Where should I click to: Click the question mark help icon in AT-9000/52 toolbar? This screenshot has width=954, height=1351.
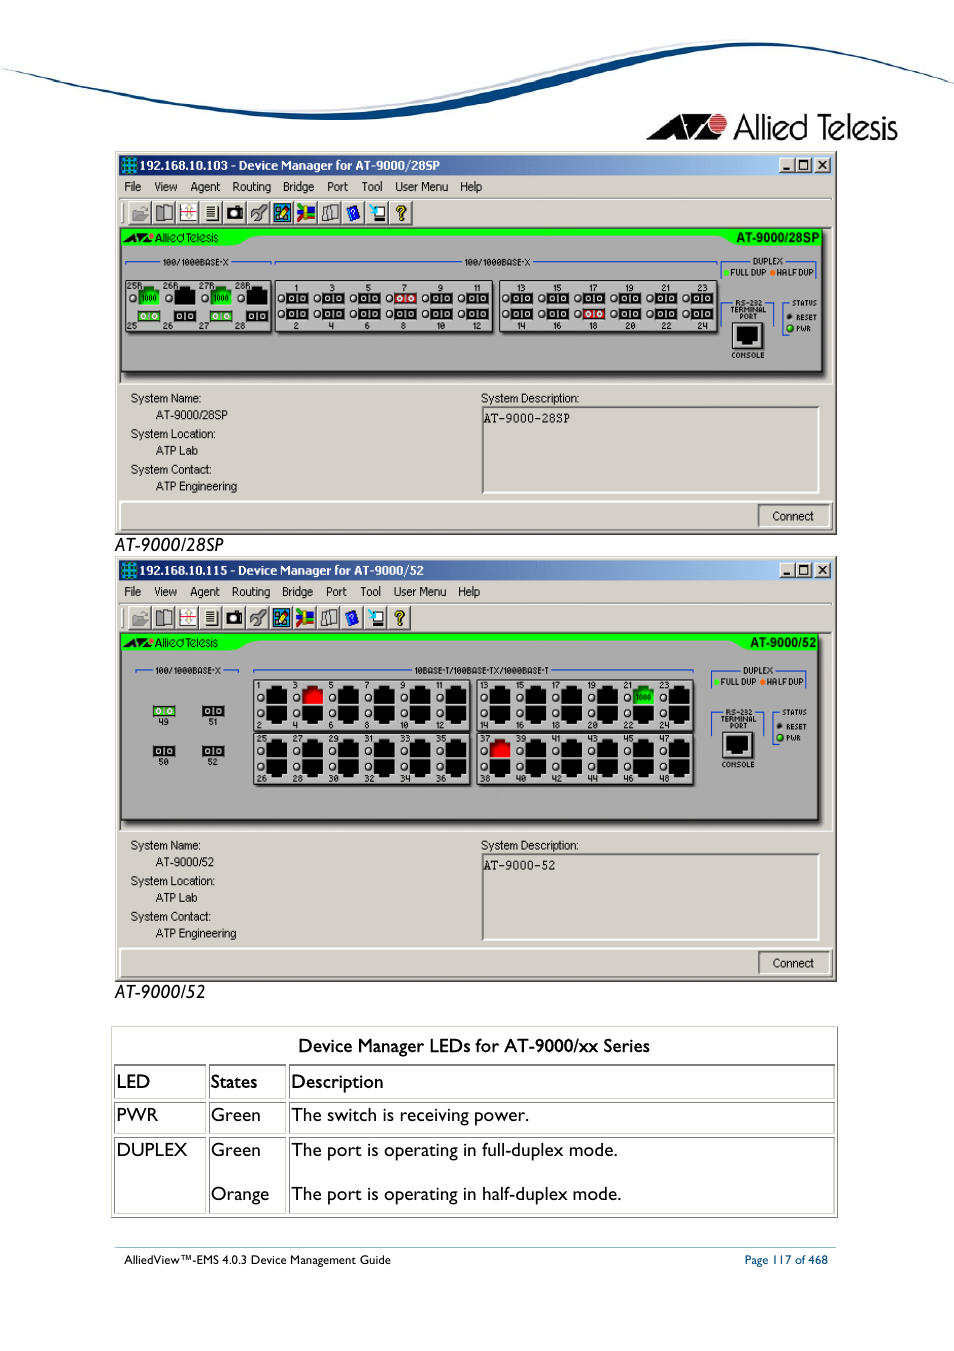tap(400, 618)
